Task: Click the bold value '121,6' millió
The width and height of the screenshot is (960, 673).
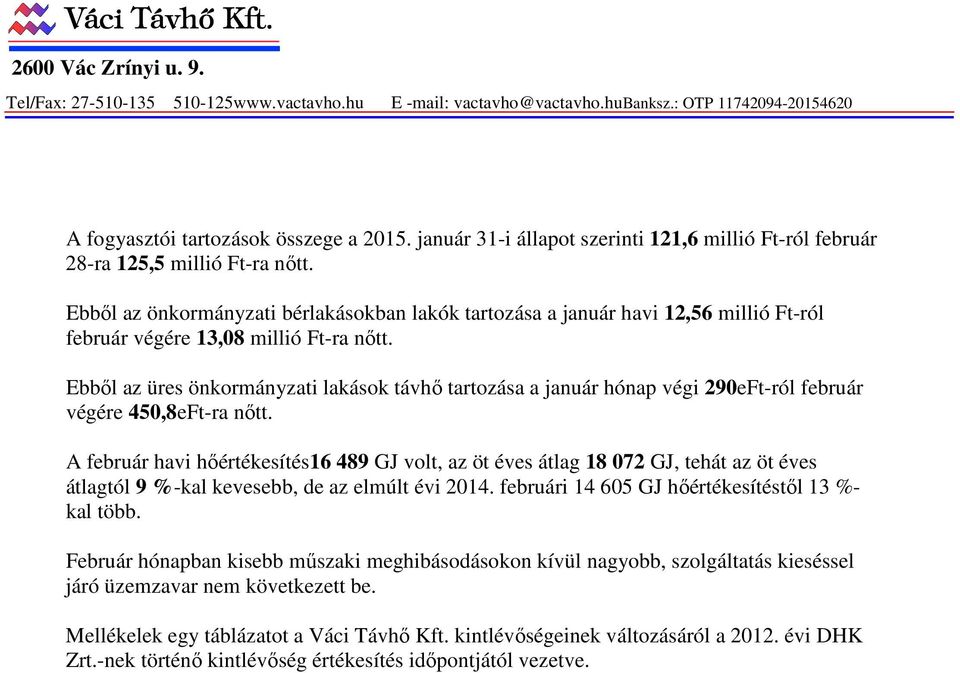Action: [x=673, y=239]
